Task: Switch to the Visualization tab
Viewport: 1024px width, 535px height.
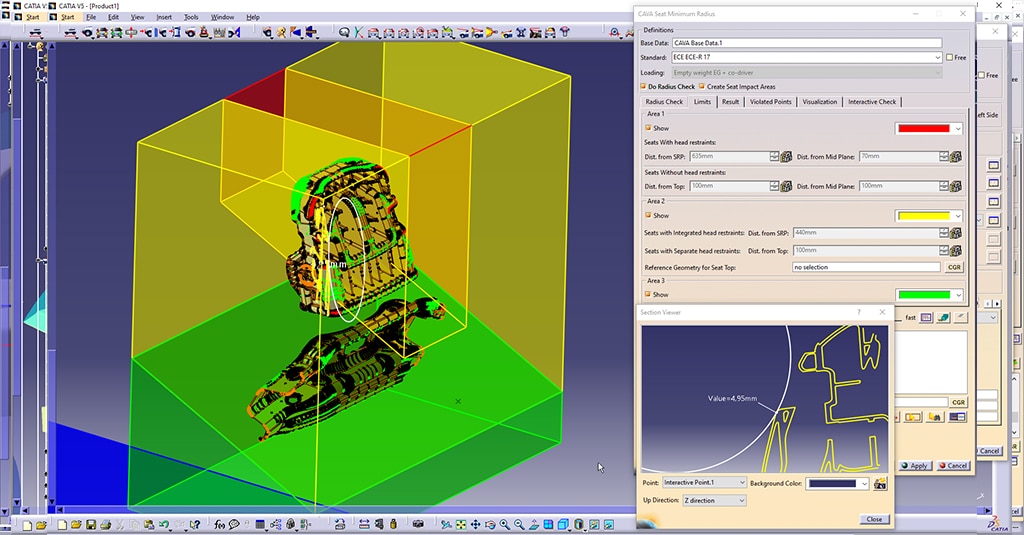Action: click(x=820, y=102)
